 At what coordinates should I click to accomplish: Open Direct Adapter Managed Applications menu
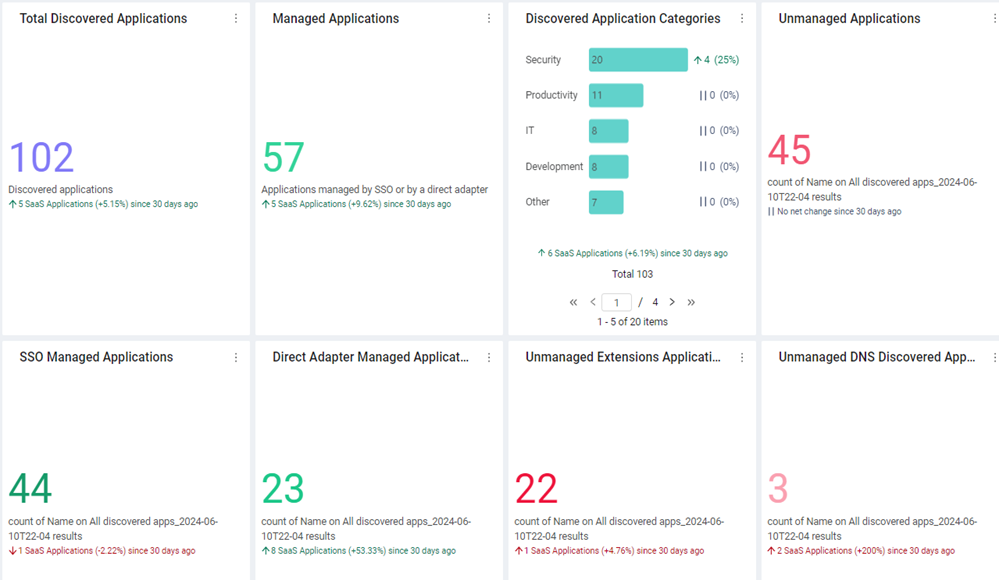[x=489, y=358]
